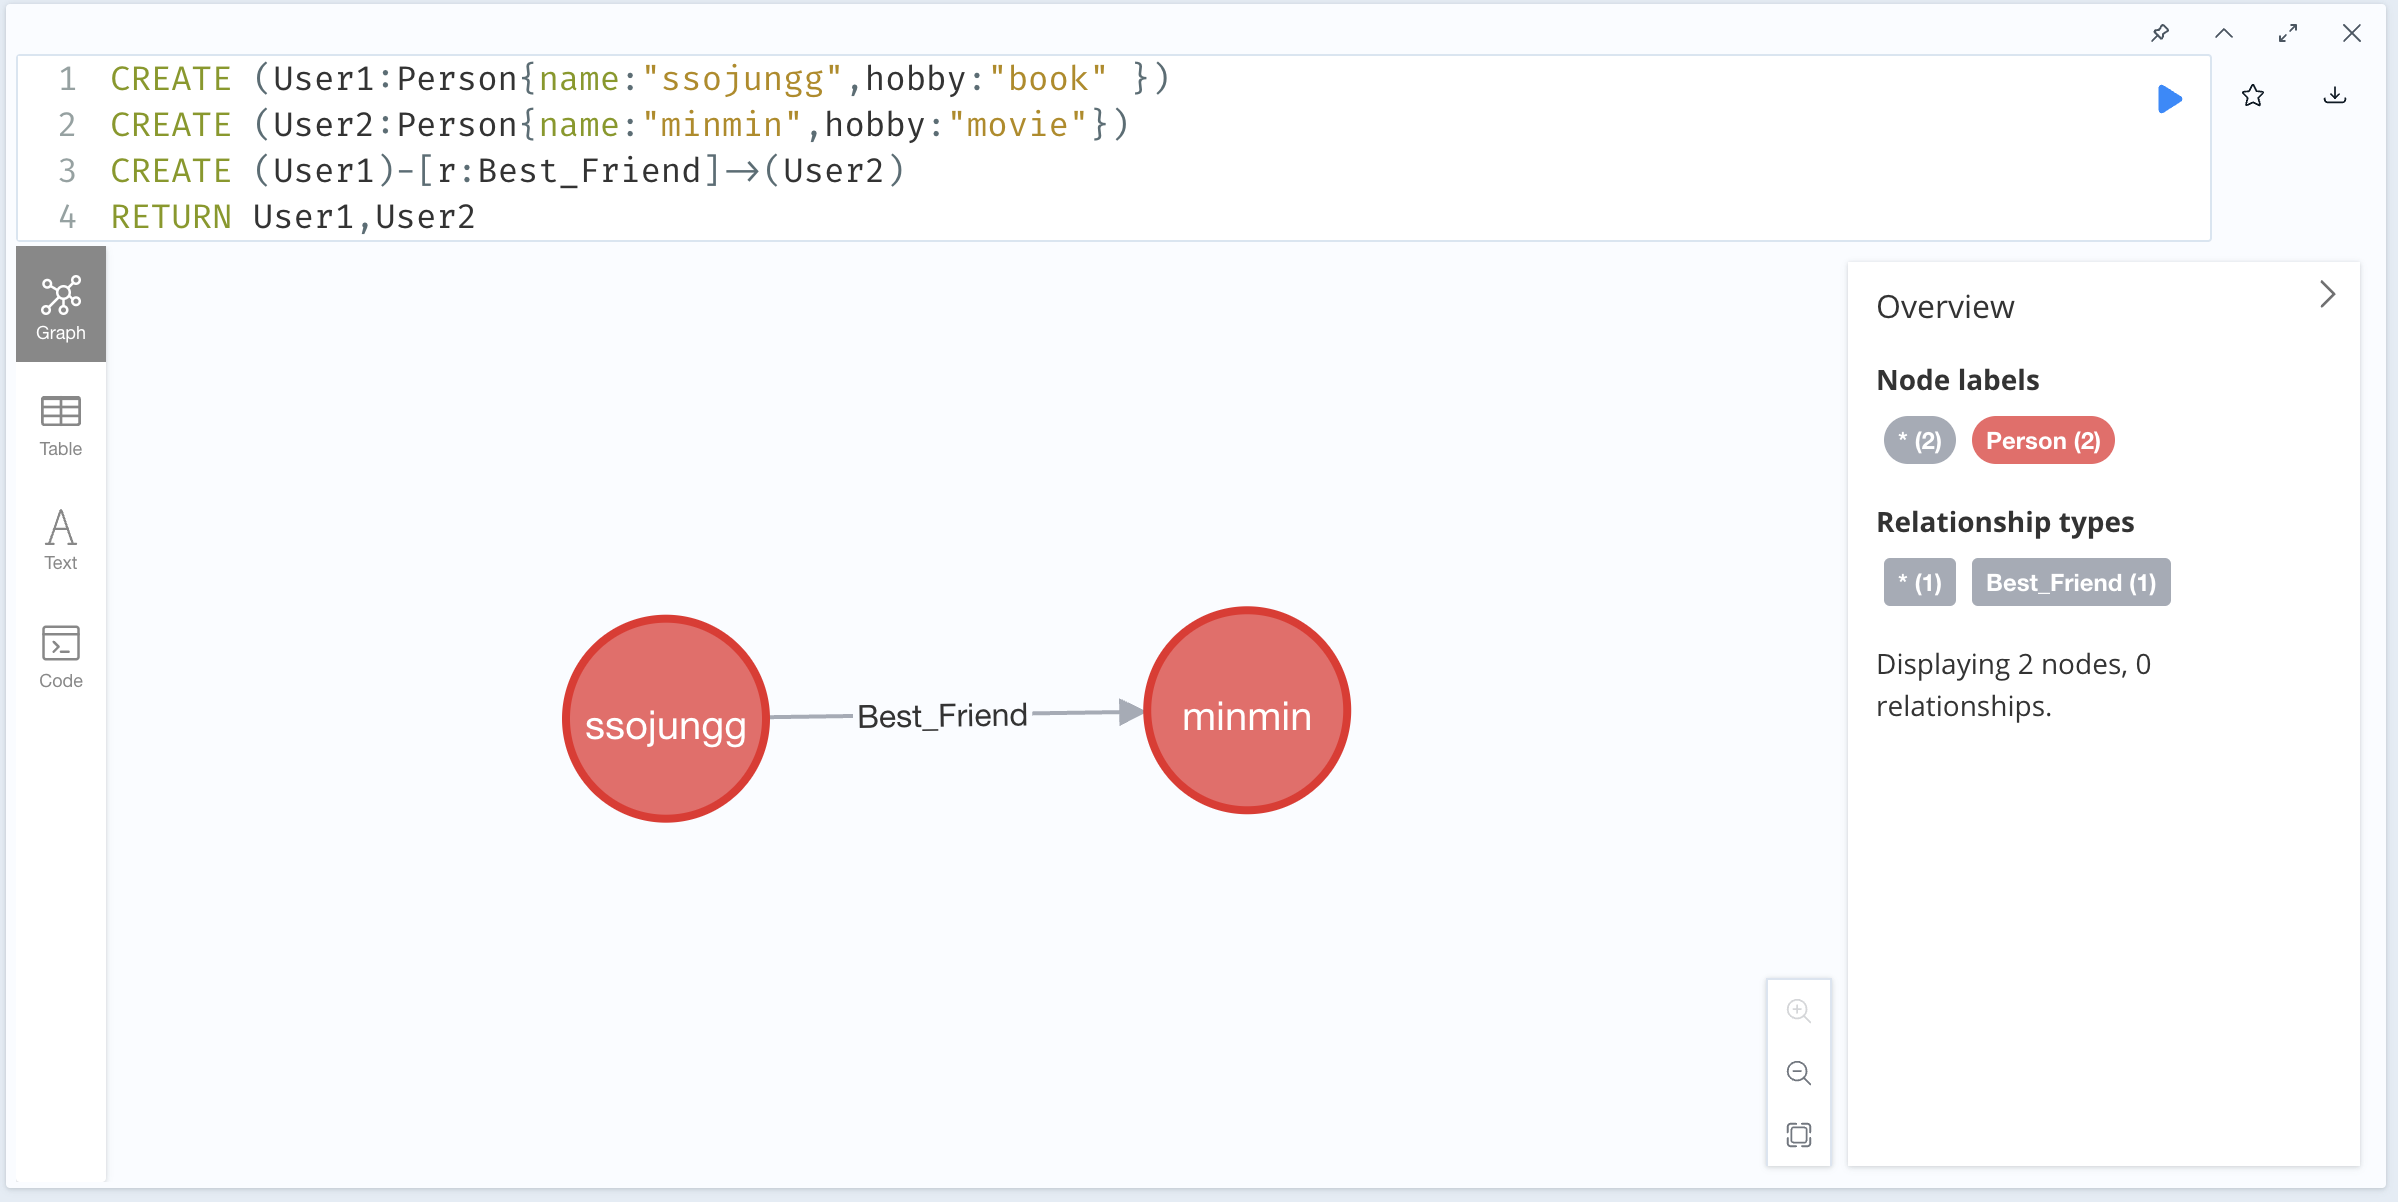Save query as favorite with star icon
This screenshot has width=2398, height=1202.
(x=2252, y=96)
